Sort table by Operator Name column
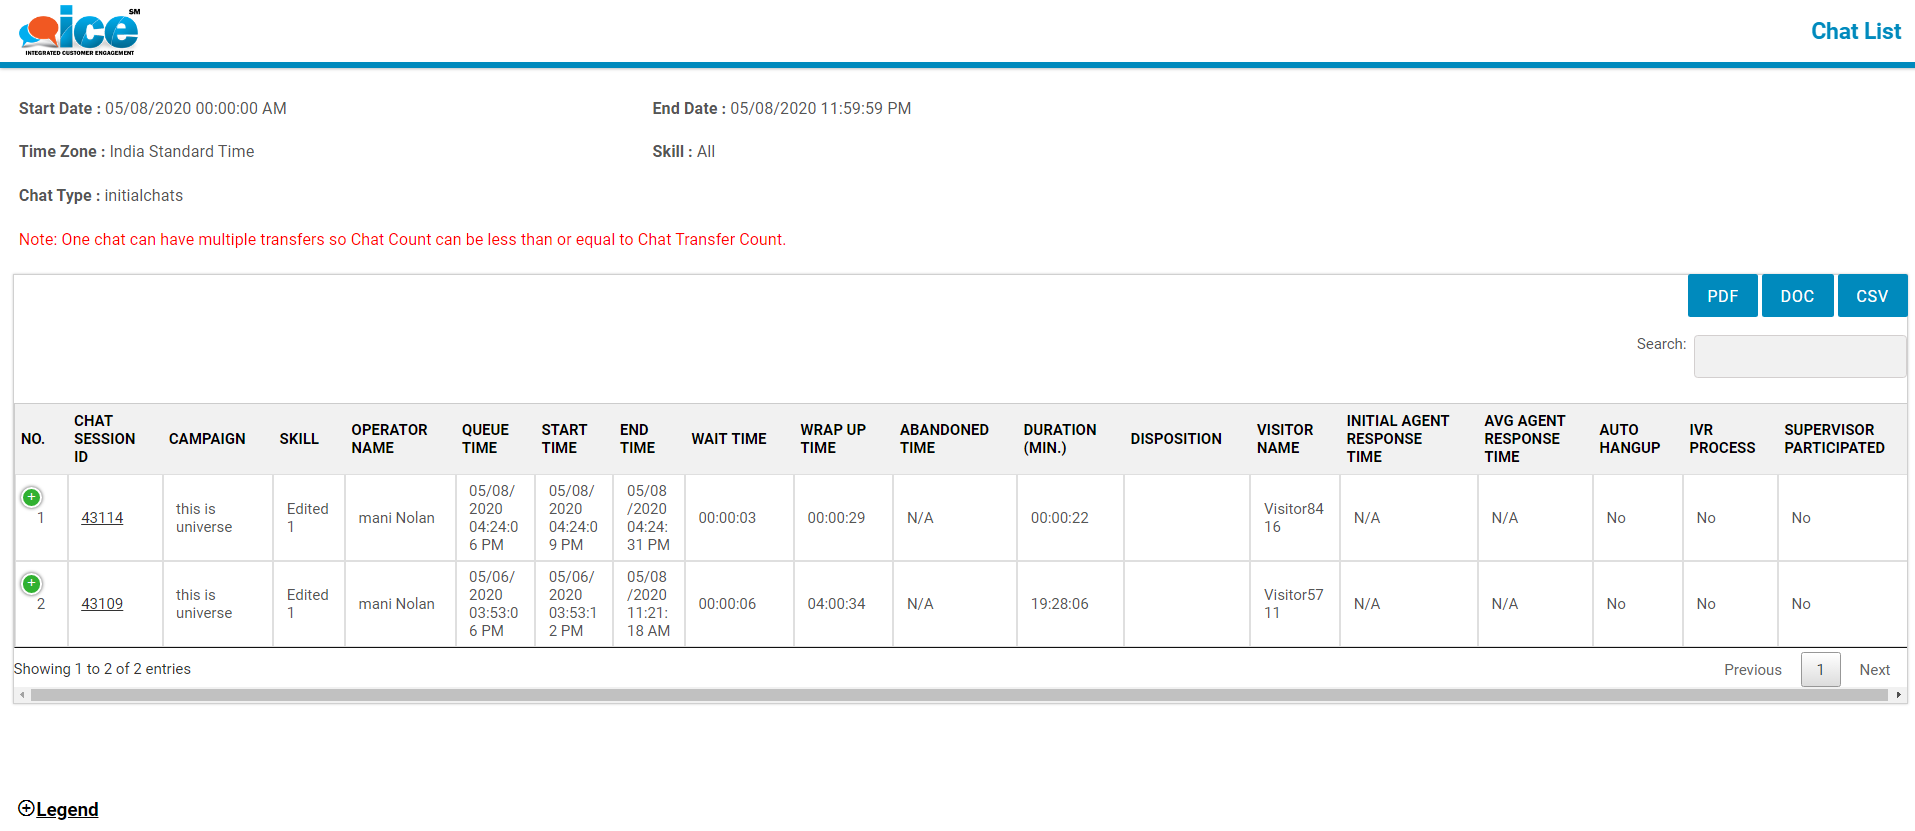 click(389, 439)
